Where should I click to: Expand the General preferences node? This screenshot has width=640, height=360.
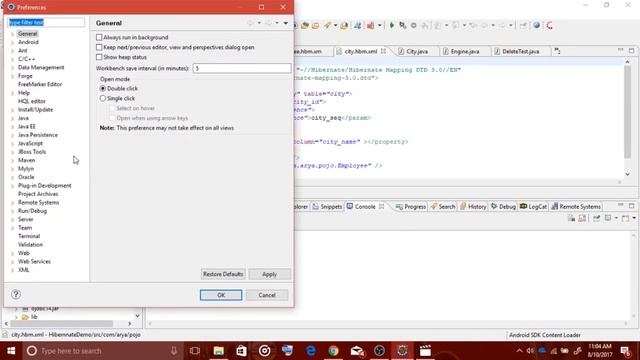pos(12,34)
